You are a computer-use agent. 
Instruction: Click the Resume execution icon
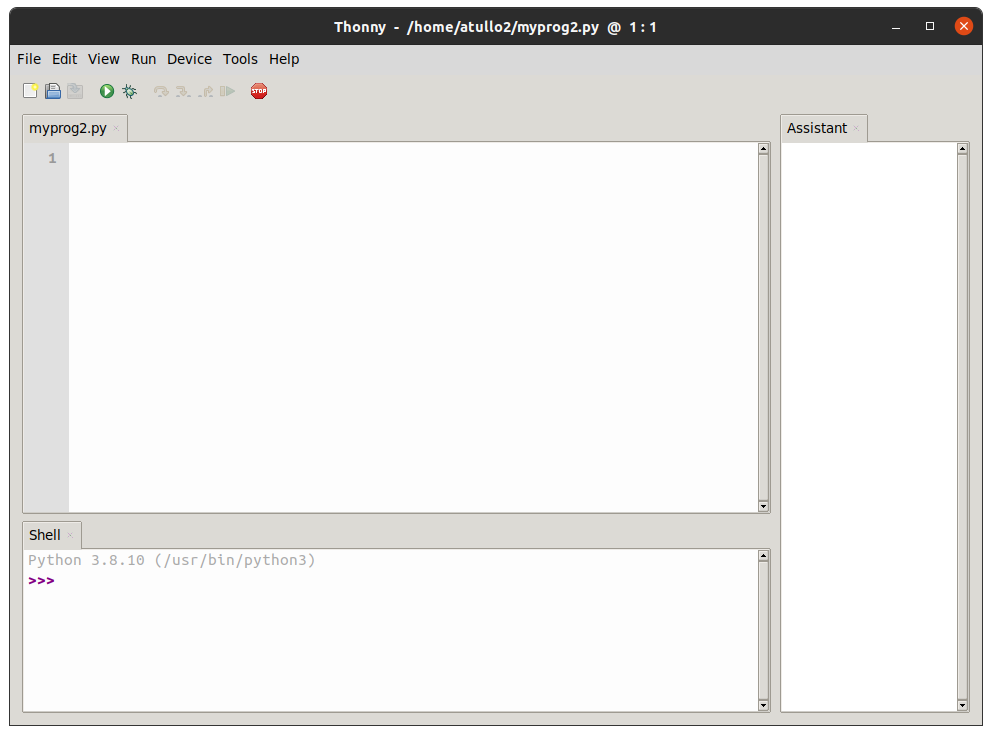tap(228, 91)
